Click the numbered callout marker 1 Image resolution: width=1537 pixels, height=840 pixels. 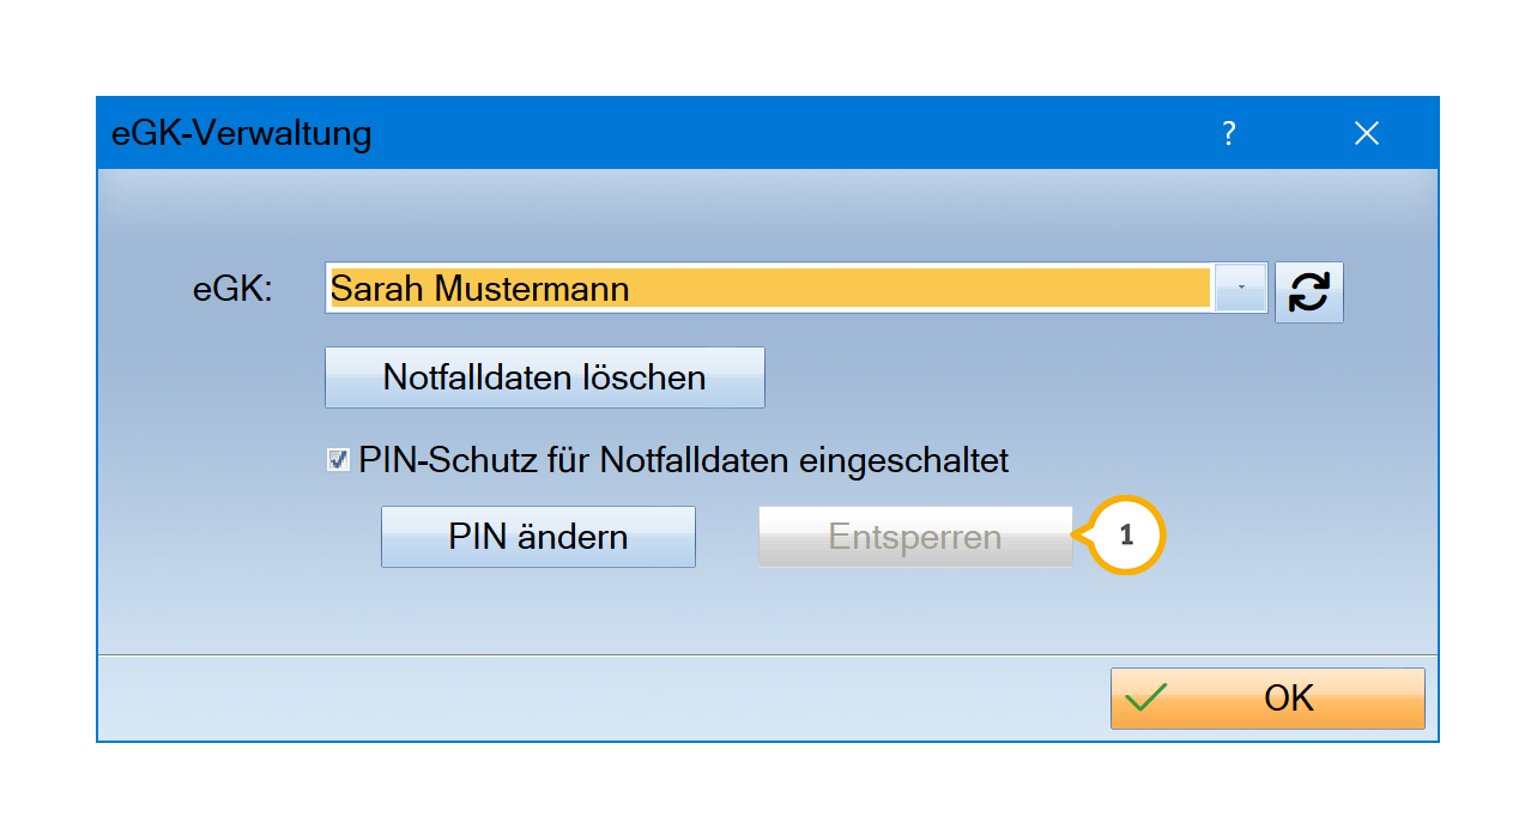pyautogui.click(x=1126, y=535)
